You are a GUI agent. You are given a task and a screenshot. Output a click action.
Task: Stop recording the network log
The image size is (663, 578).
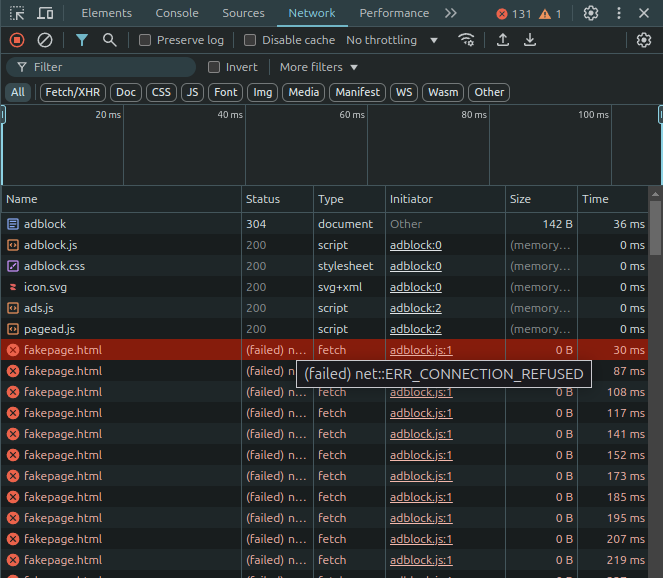(x=17, y=40)
